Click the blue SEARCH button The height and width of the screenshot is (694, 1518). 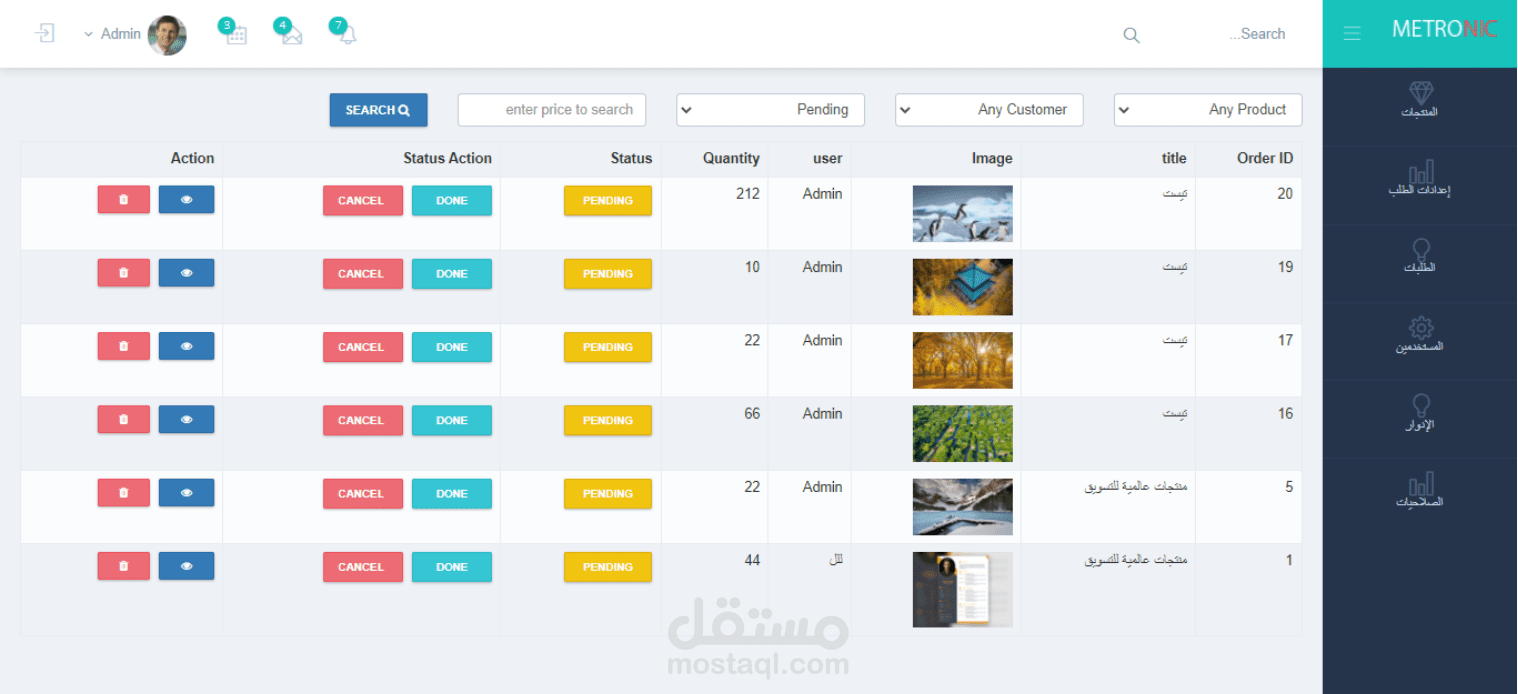(378, 110)
